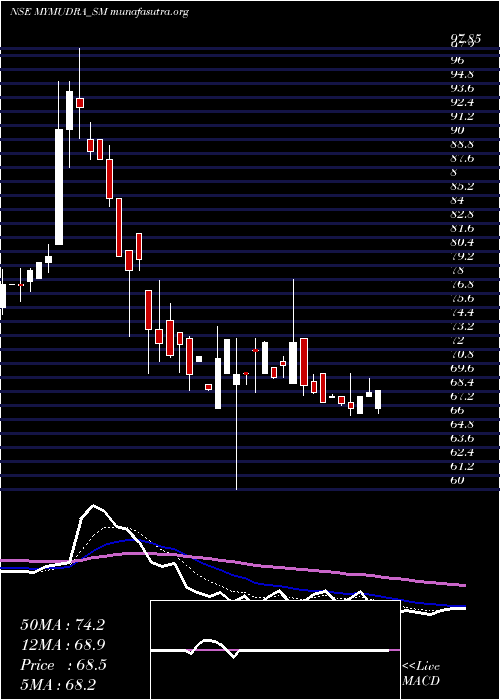Select the Price : 68.5 readout

click(x=63, y=665)
